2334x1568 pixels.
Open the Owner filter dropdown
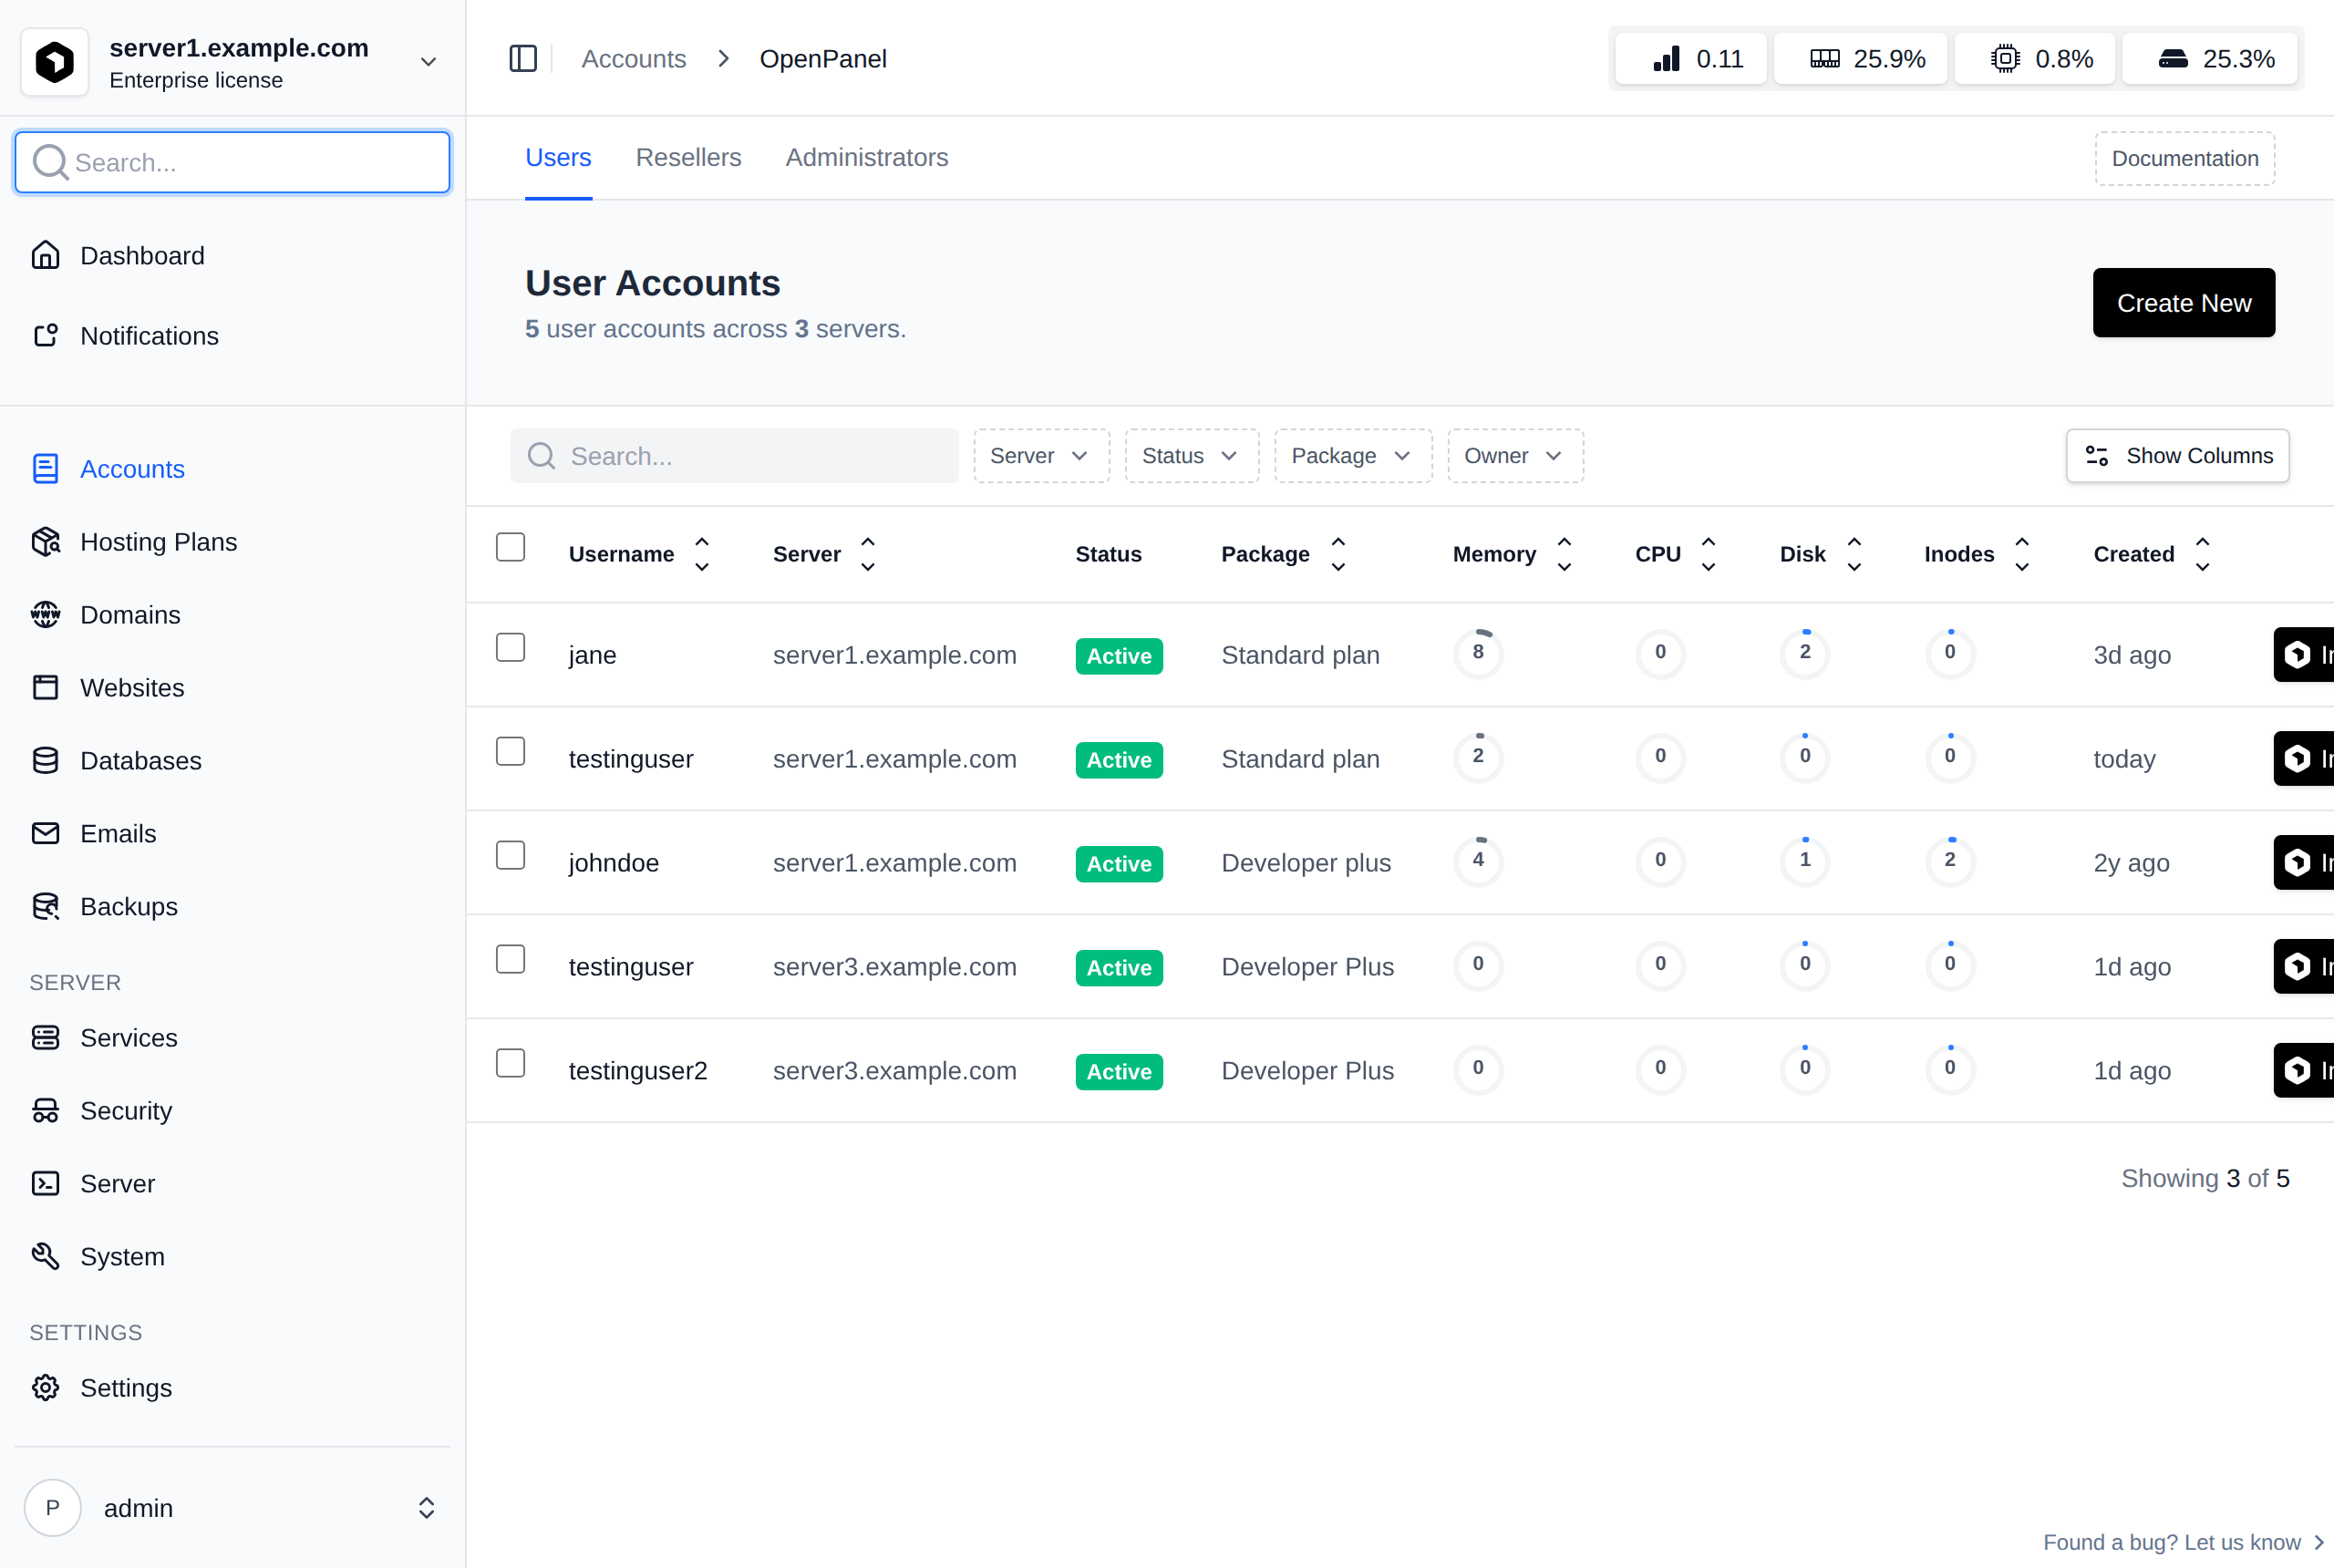click(x=1515, y=456)
